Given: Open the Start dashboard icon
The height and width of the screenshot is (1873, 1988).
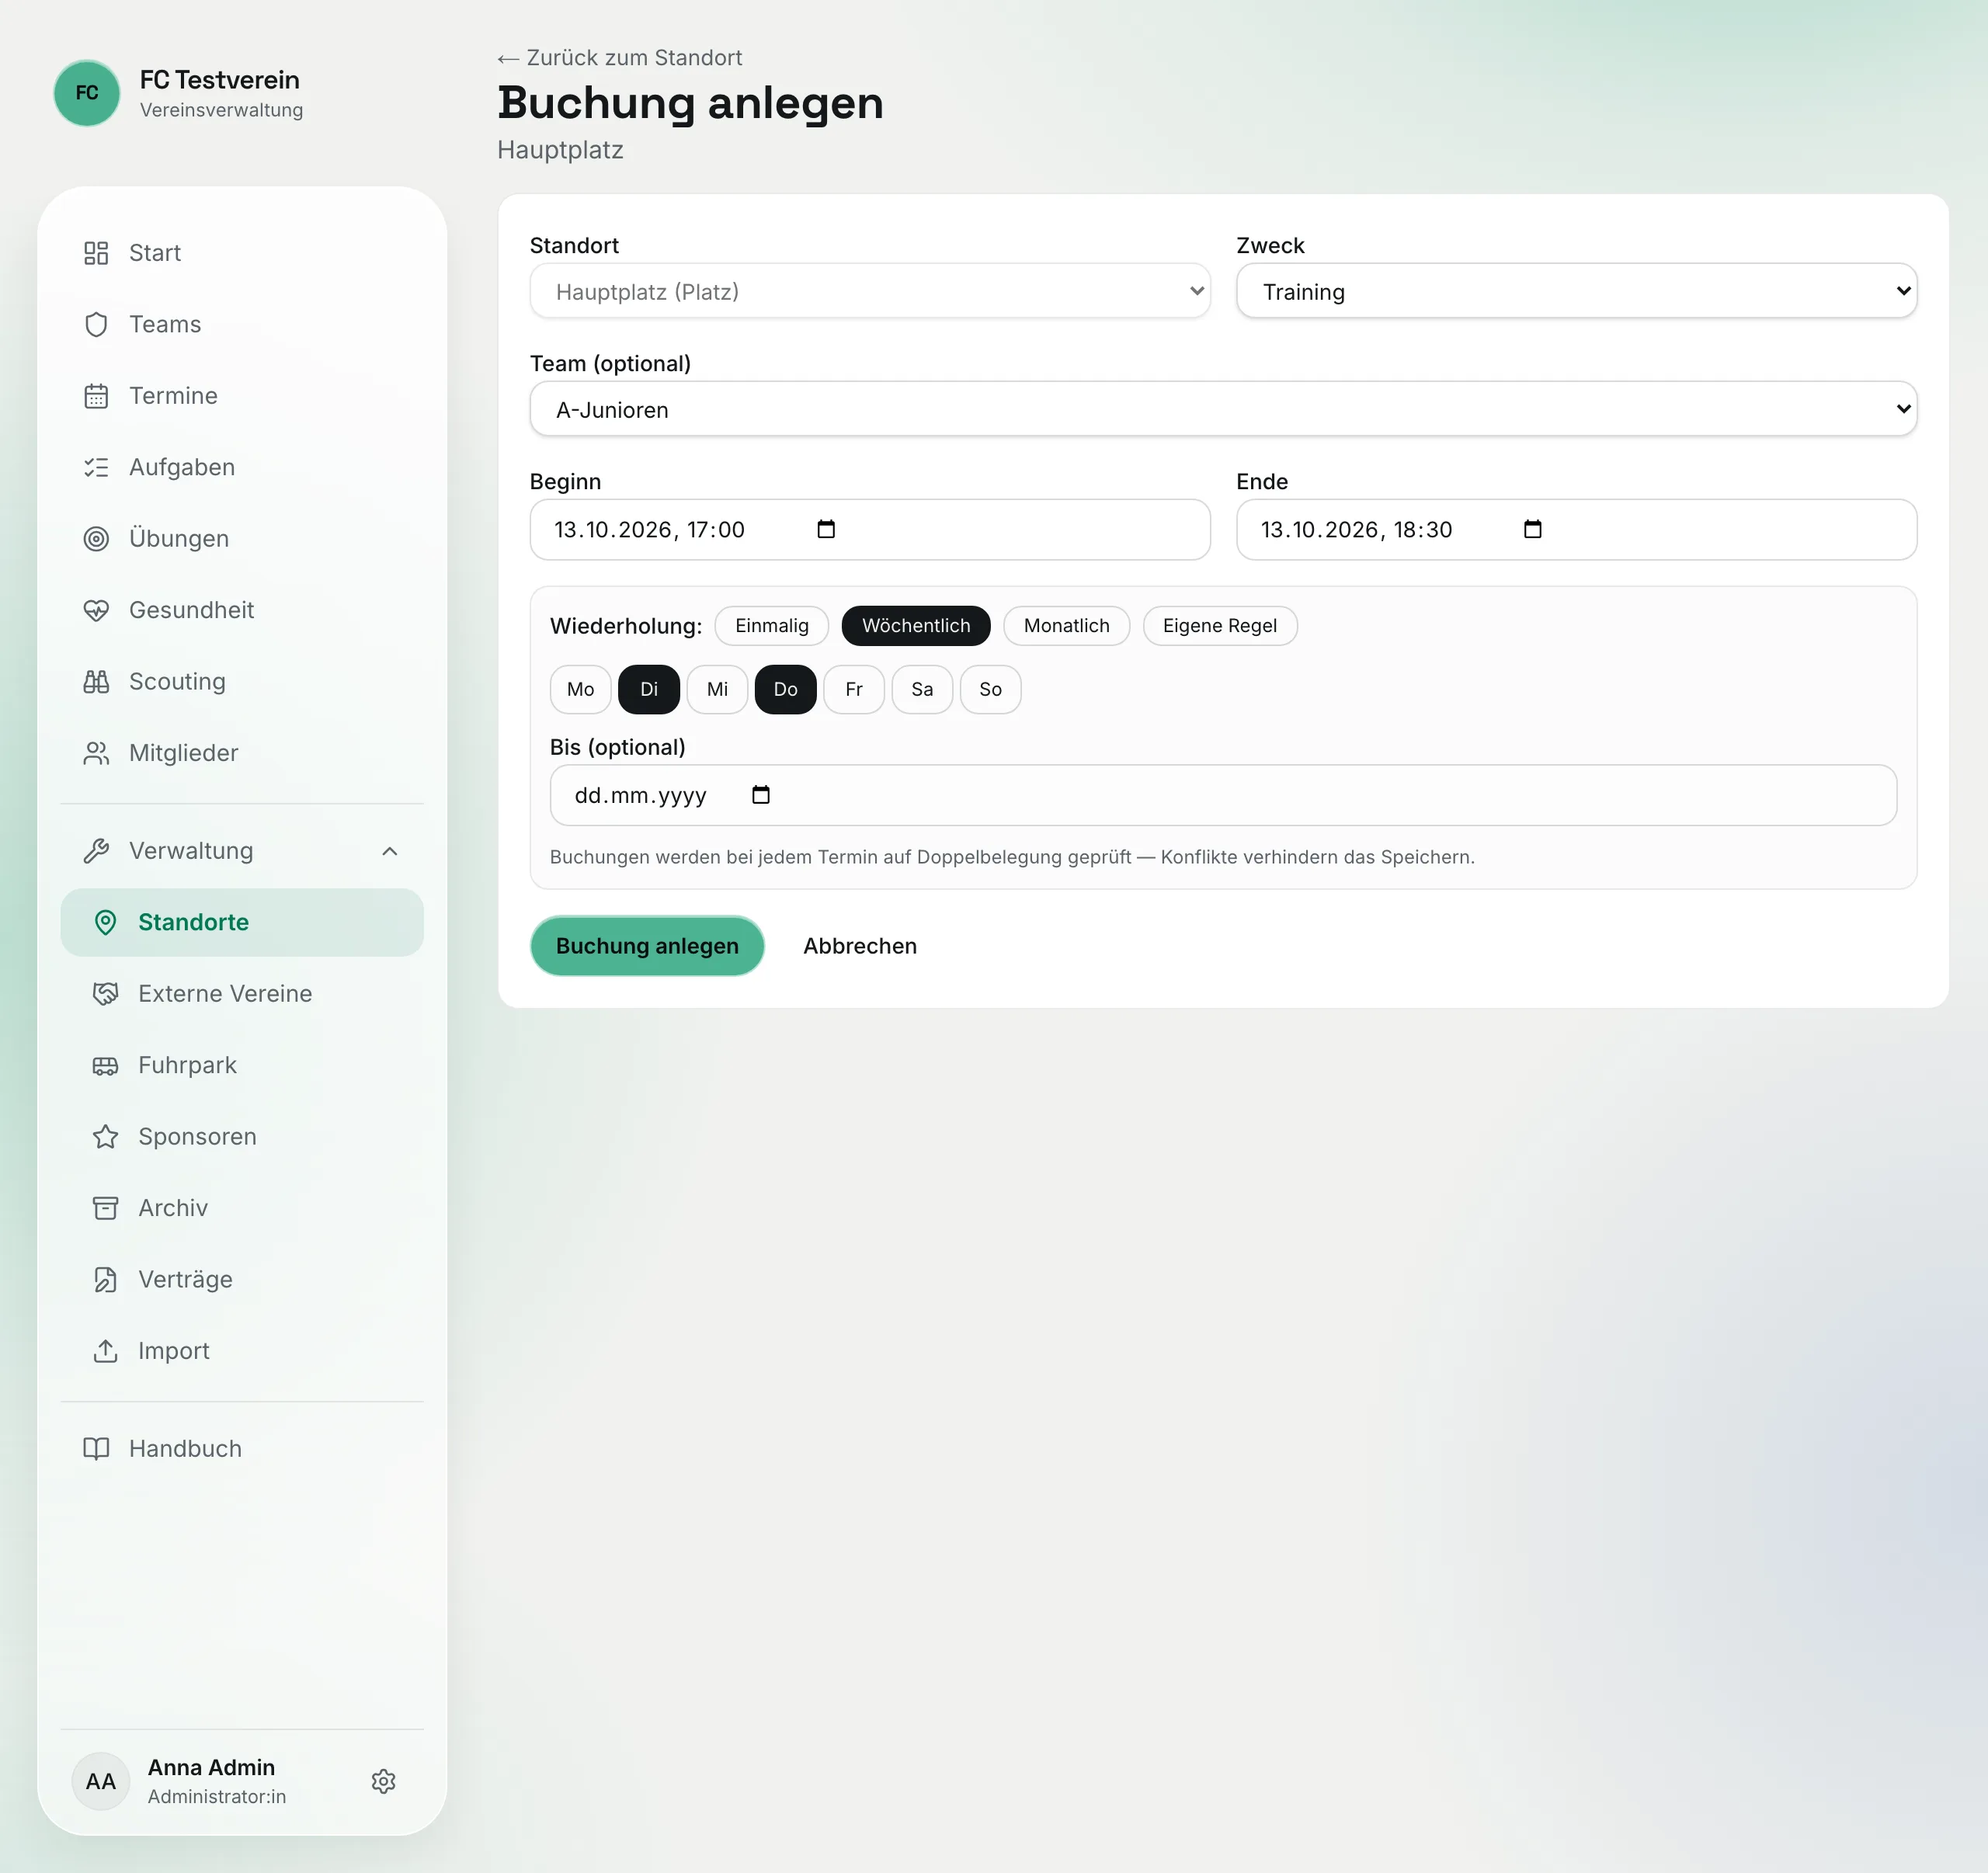Looking at the screenshot, I should tap(96, 253).
